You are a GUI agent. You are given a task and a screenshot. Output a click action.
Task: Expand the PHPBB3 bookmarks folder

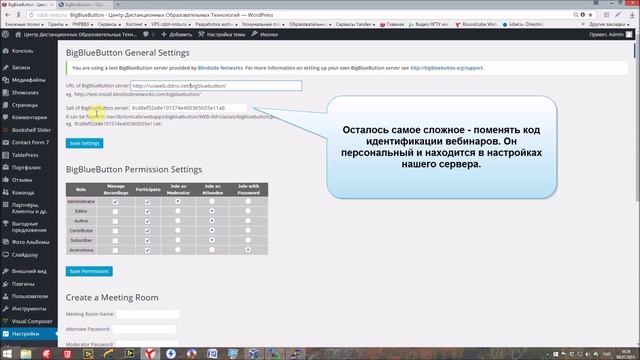pos(82,24)
